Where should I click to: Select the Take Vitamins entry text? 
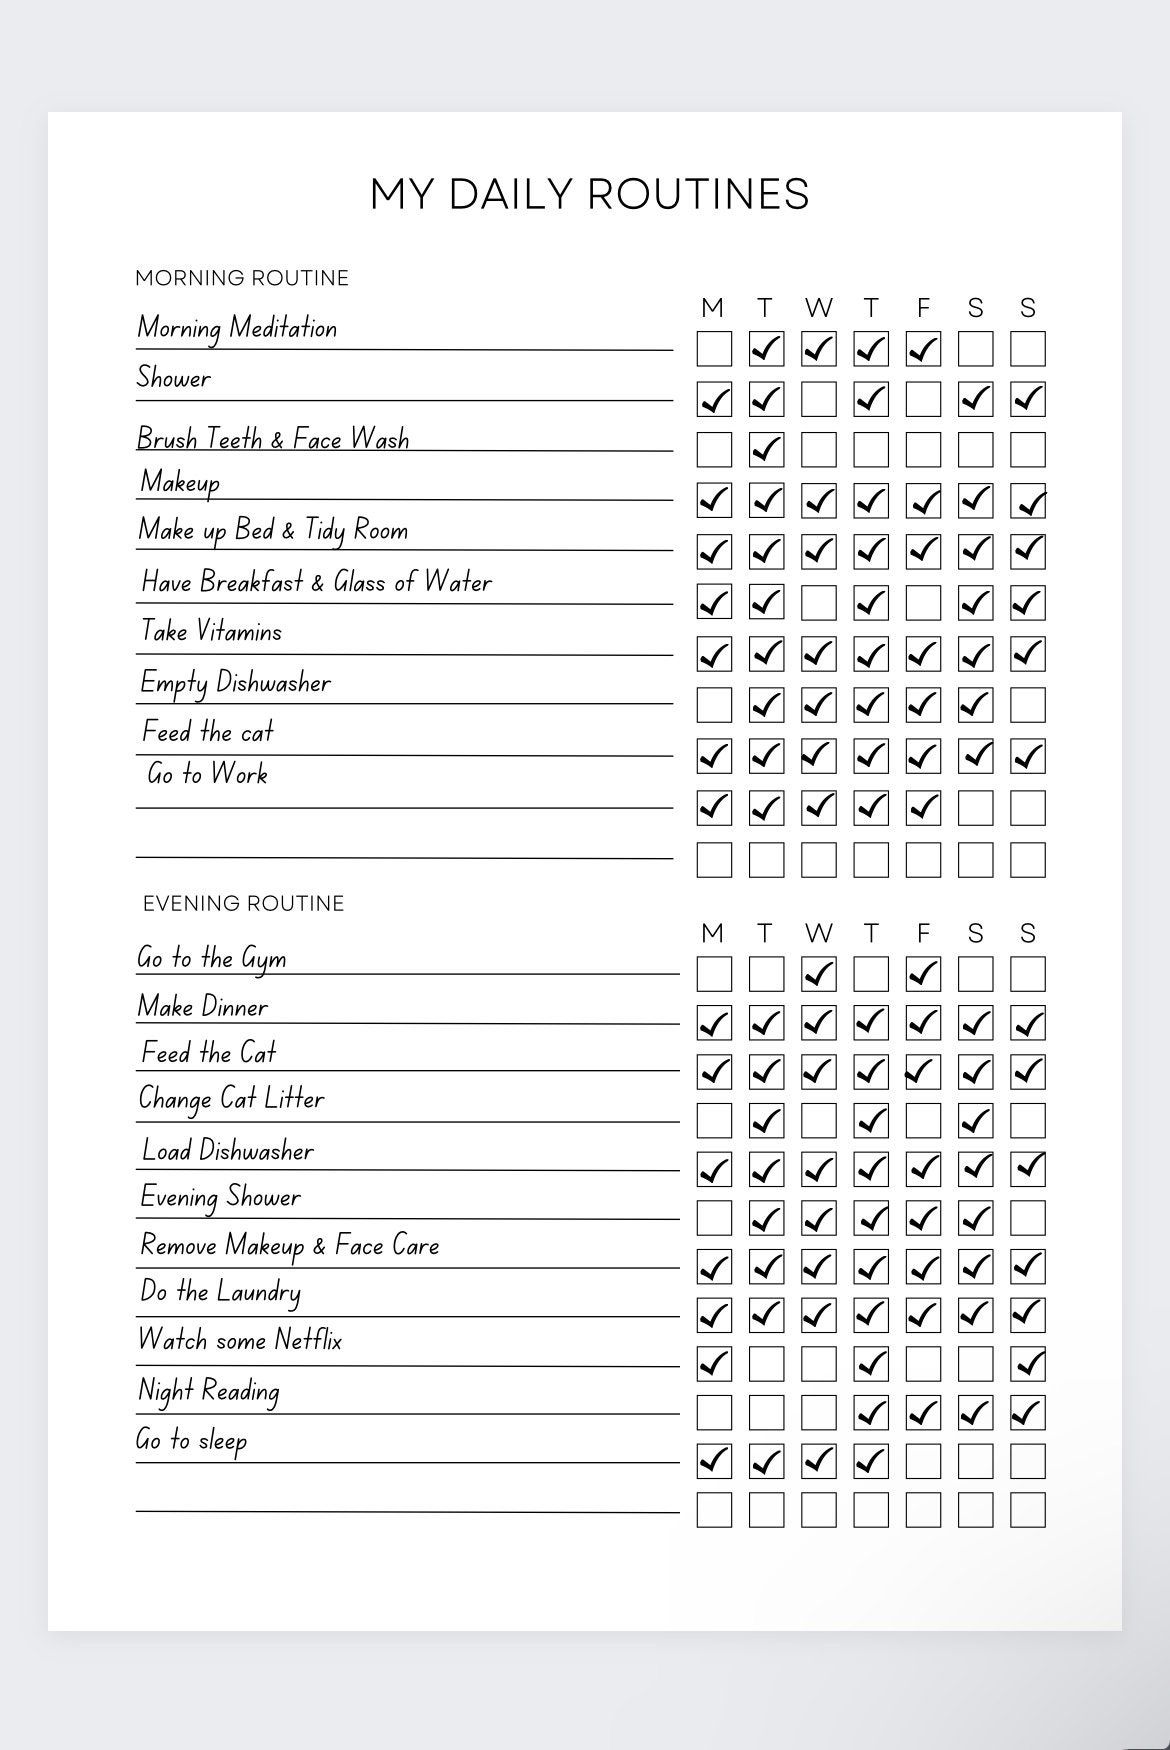click(212, 632)
